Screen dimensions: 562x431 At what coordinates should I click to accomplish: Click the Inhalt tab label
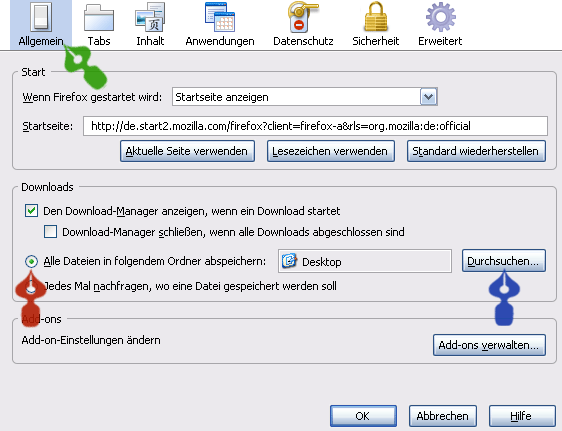pos(150,41)
